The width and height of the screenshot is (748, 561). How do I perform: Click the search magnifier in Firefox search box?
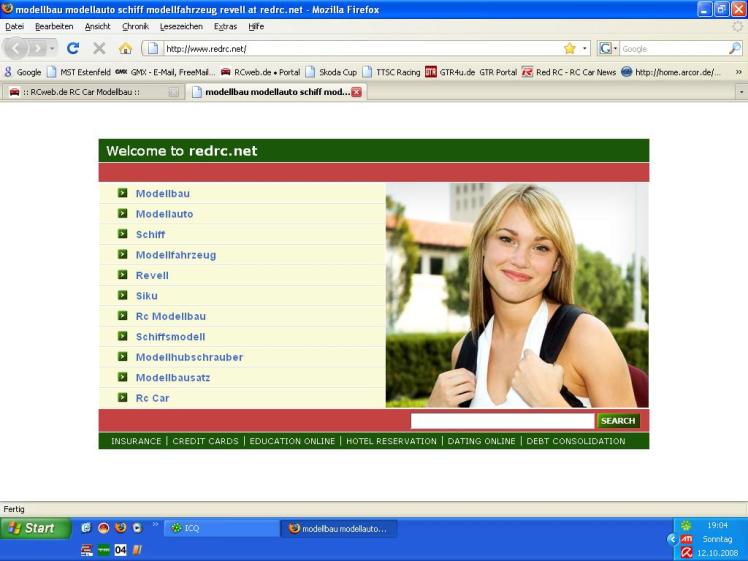735,48
